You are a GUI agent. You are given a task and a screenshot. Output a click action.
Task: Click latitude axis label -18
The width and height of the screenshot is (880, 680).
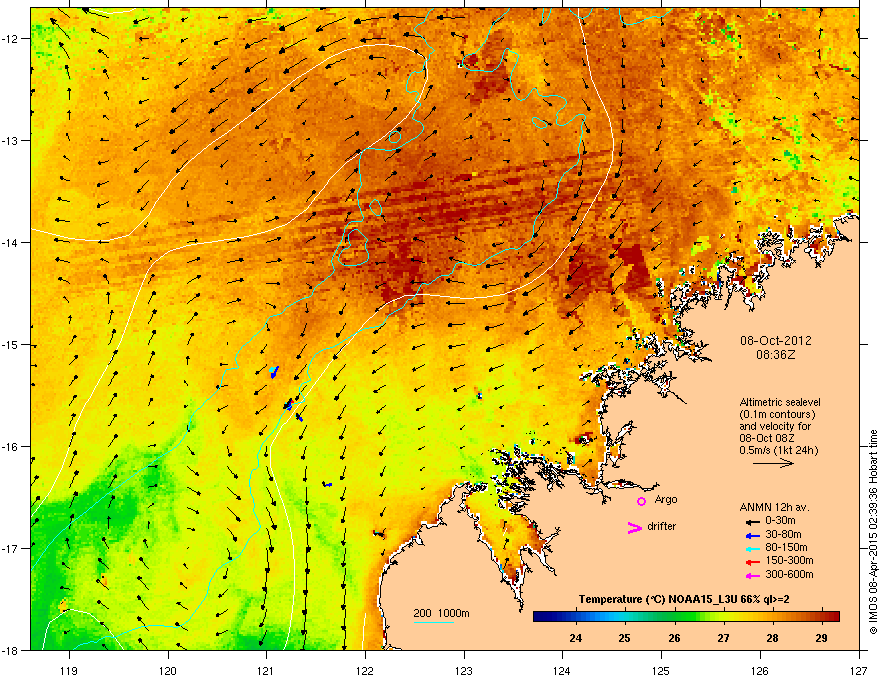[x=10, y=651]
